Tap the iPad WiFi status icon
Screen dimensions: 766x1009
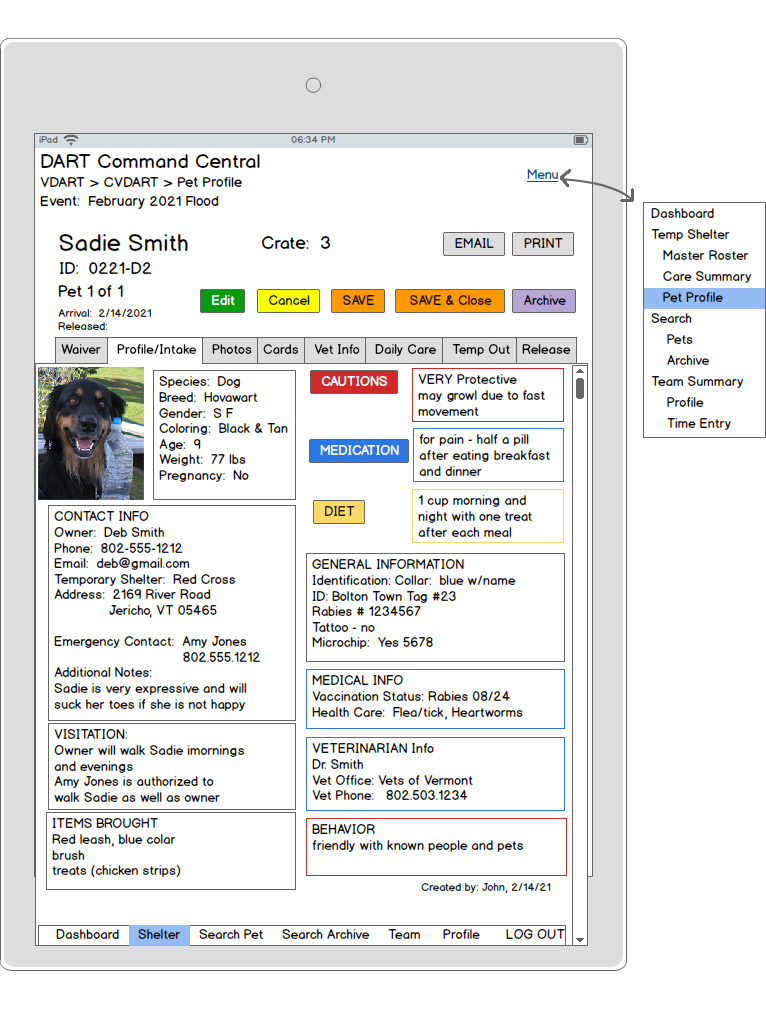click(x=71, y=140)
